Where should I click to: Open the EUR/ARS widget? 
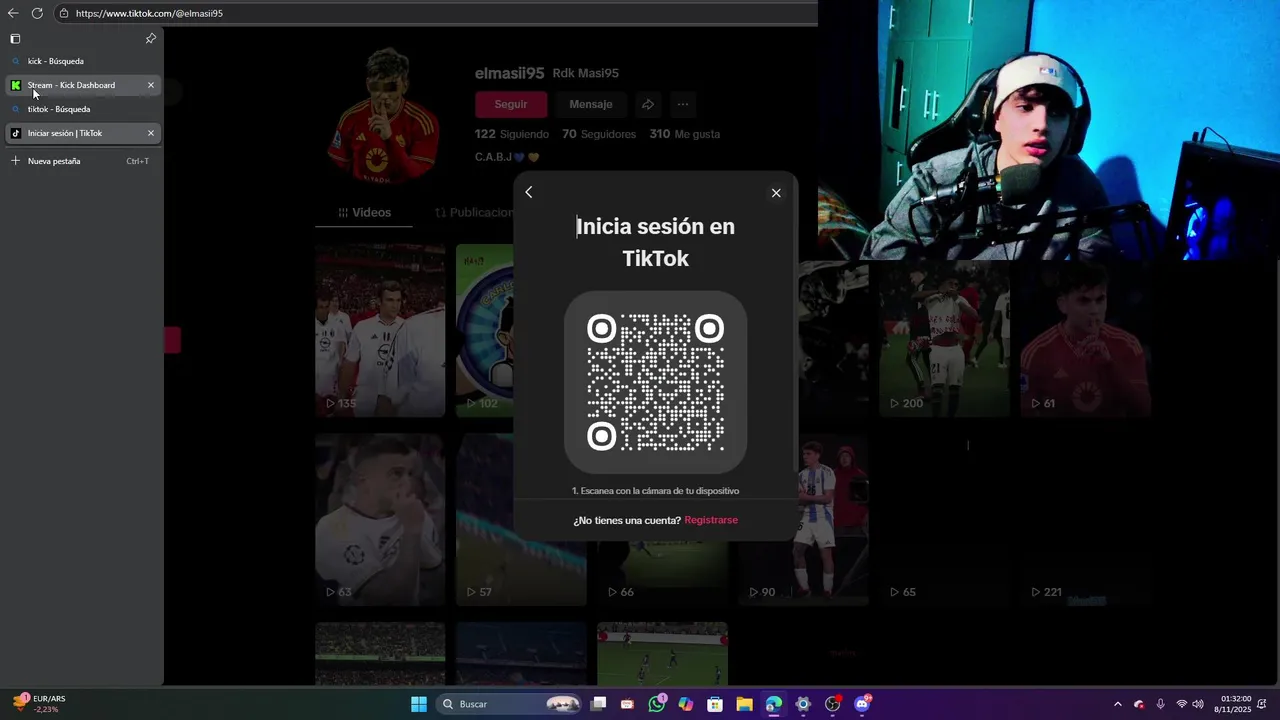[x=40, y=704]
